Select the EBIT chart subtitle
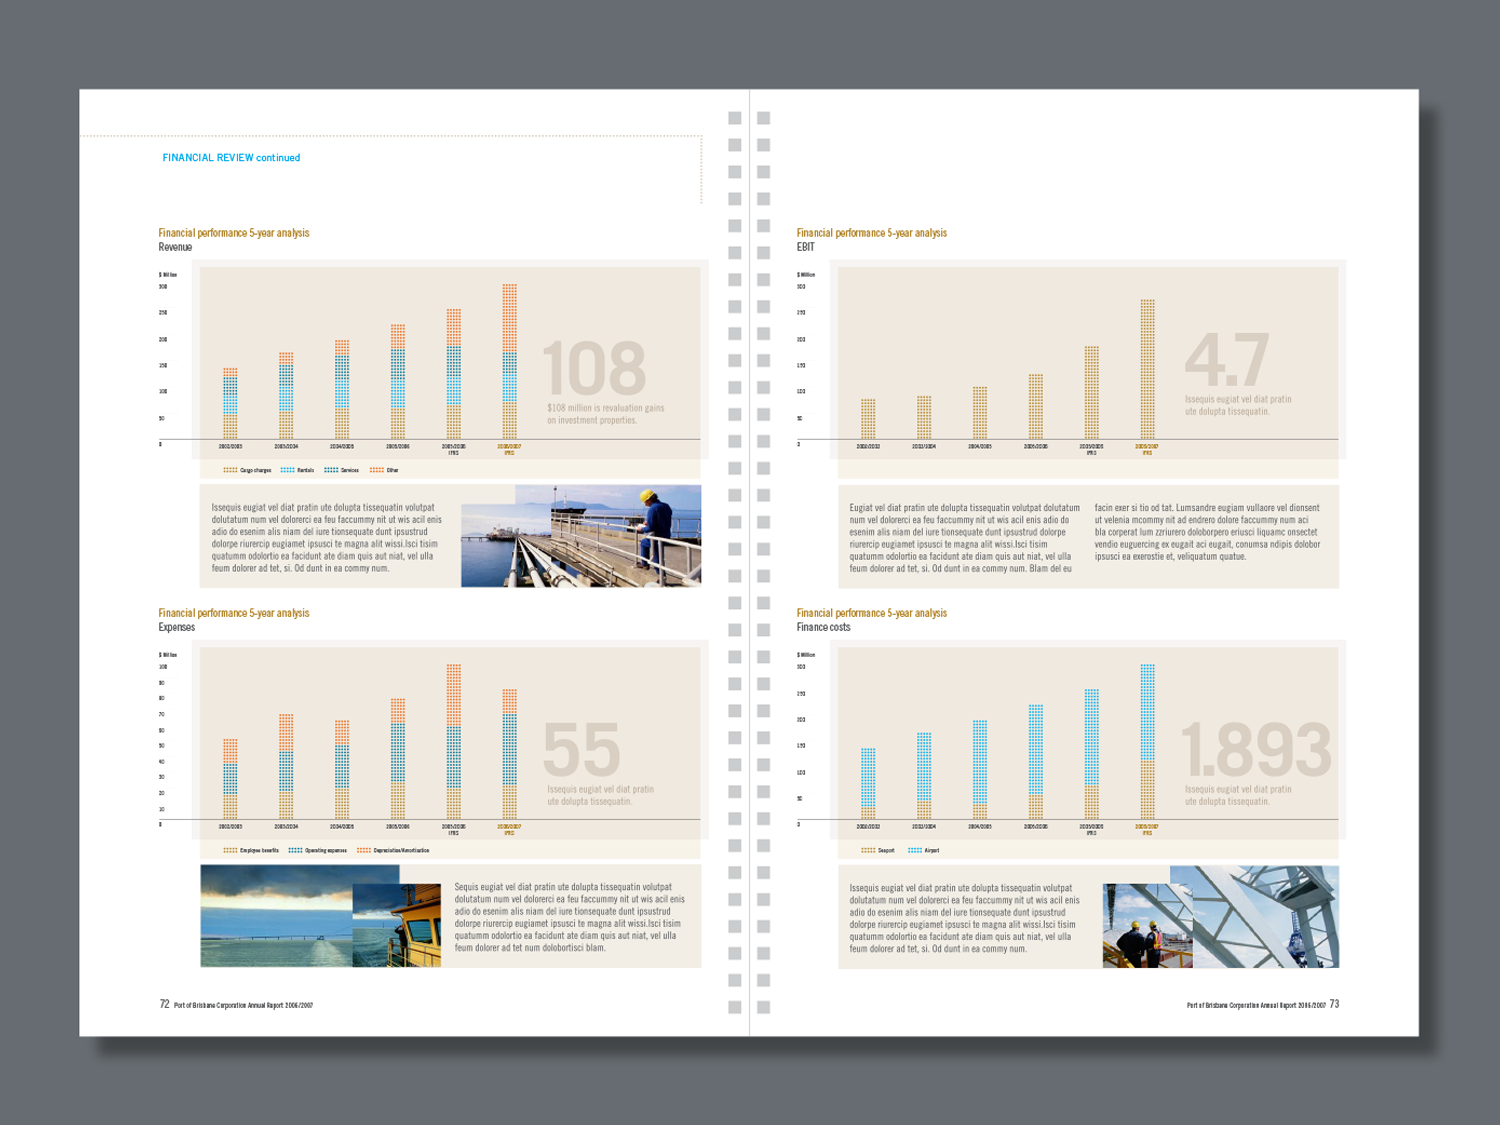This screenshot has width=1500, height=1125. (x=806, y=247)
